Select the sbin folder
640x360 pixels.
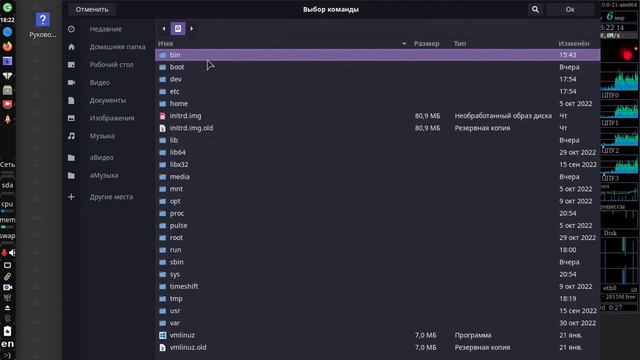pos(378,262)
